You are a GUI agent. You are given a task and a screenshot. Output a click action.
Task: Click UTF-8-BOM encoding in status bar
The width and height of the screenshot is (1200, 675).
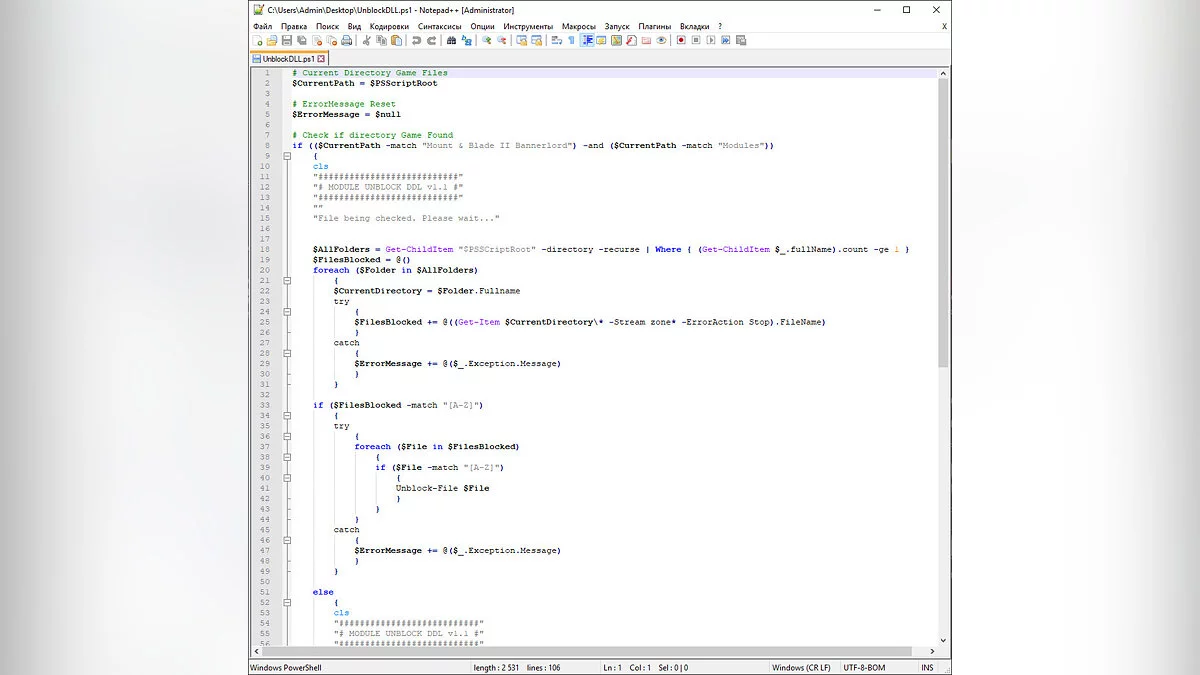click(866, 667)
